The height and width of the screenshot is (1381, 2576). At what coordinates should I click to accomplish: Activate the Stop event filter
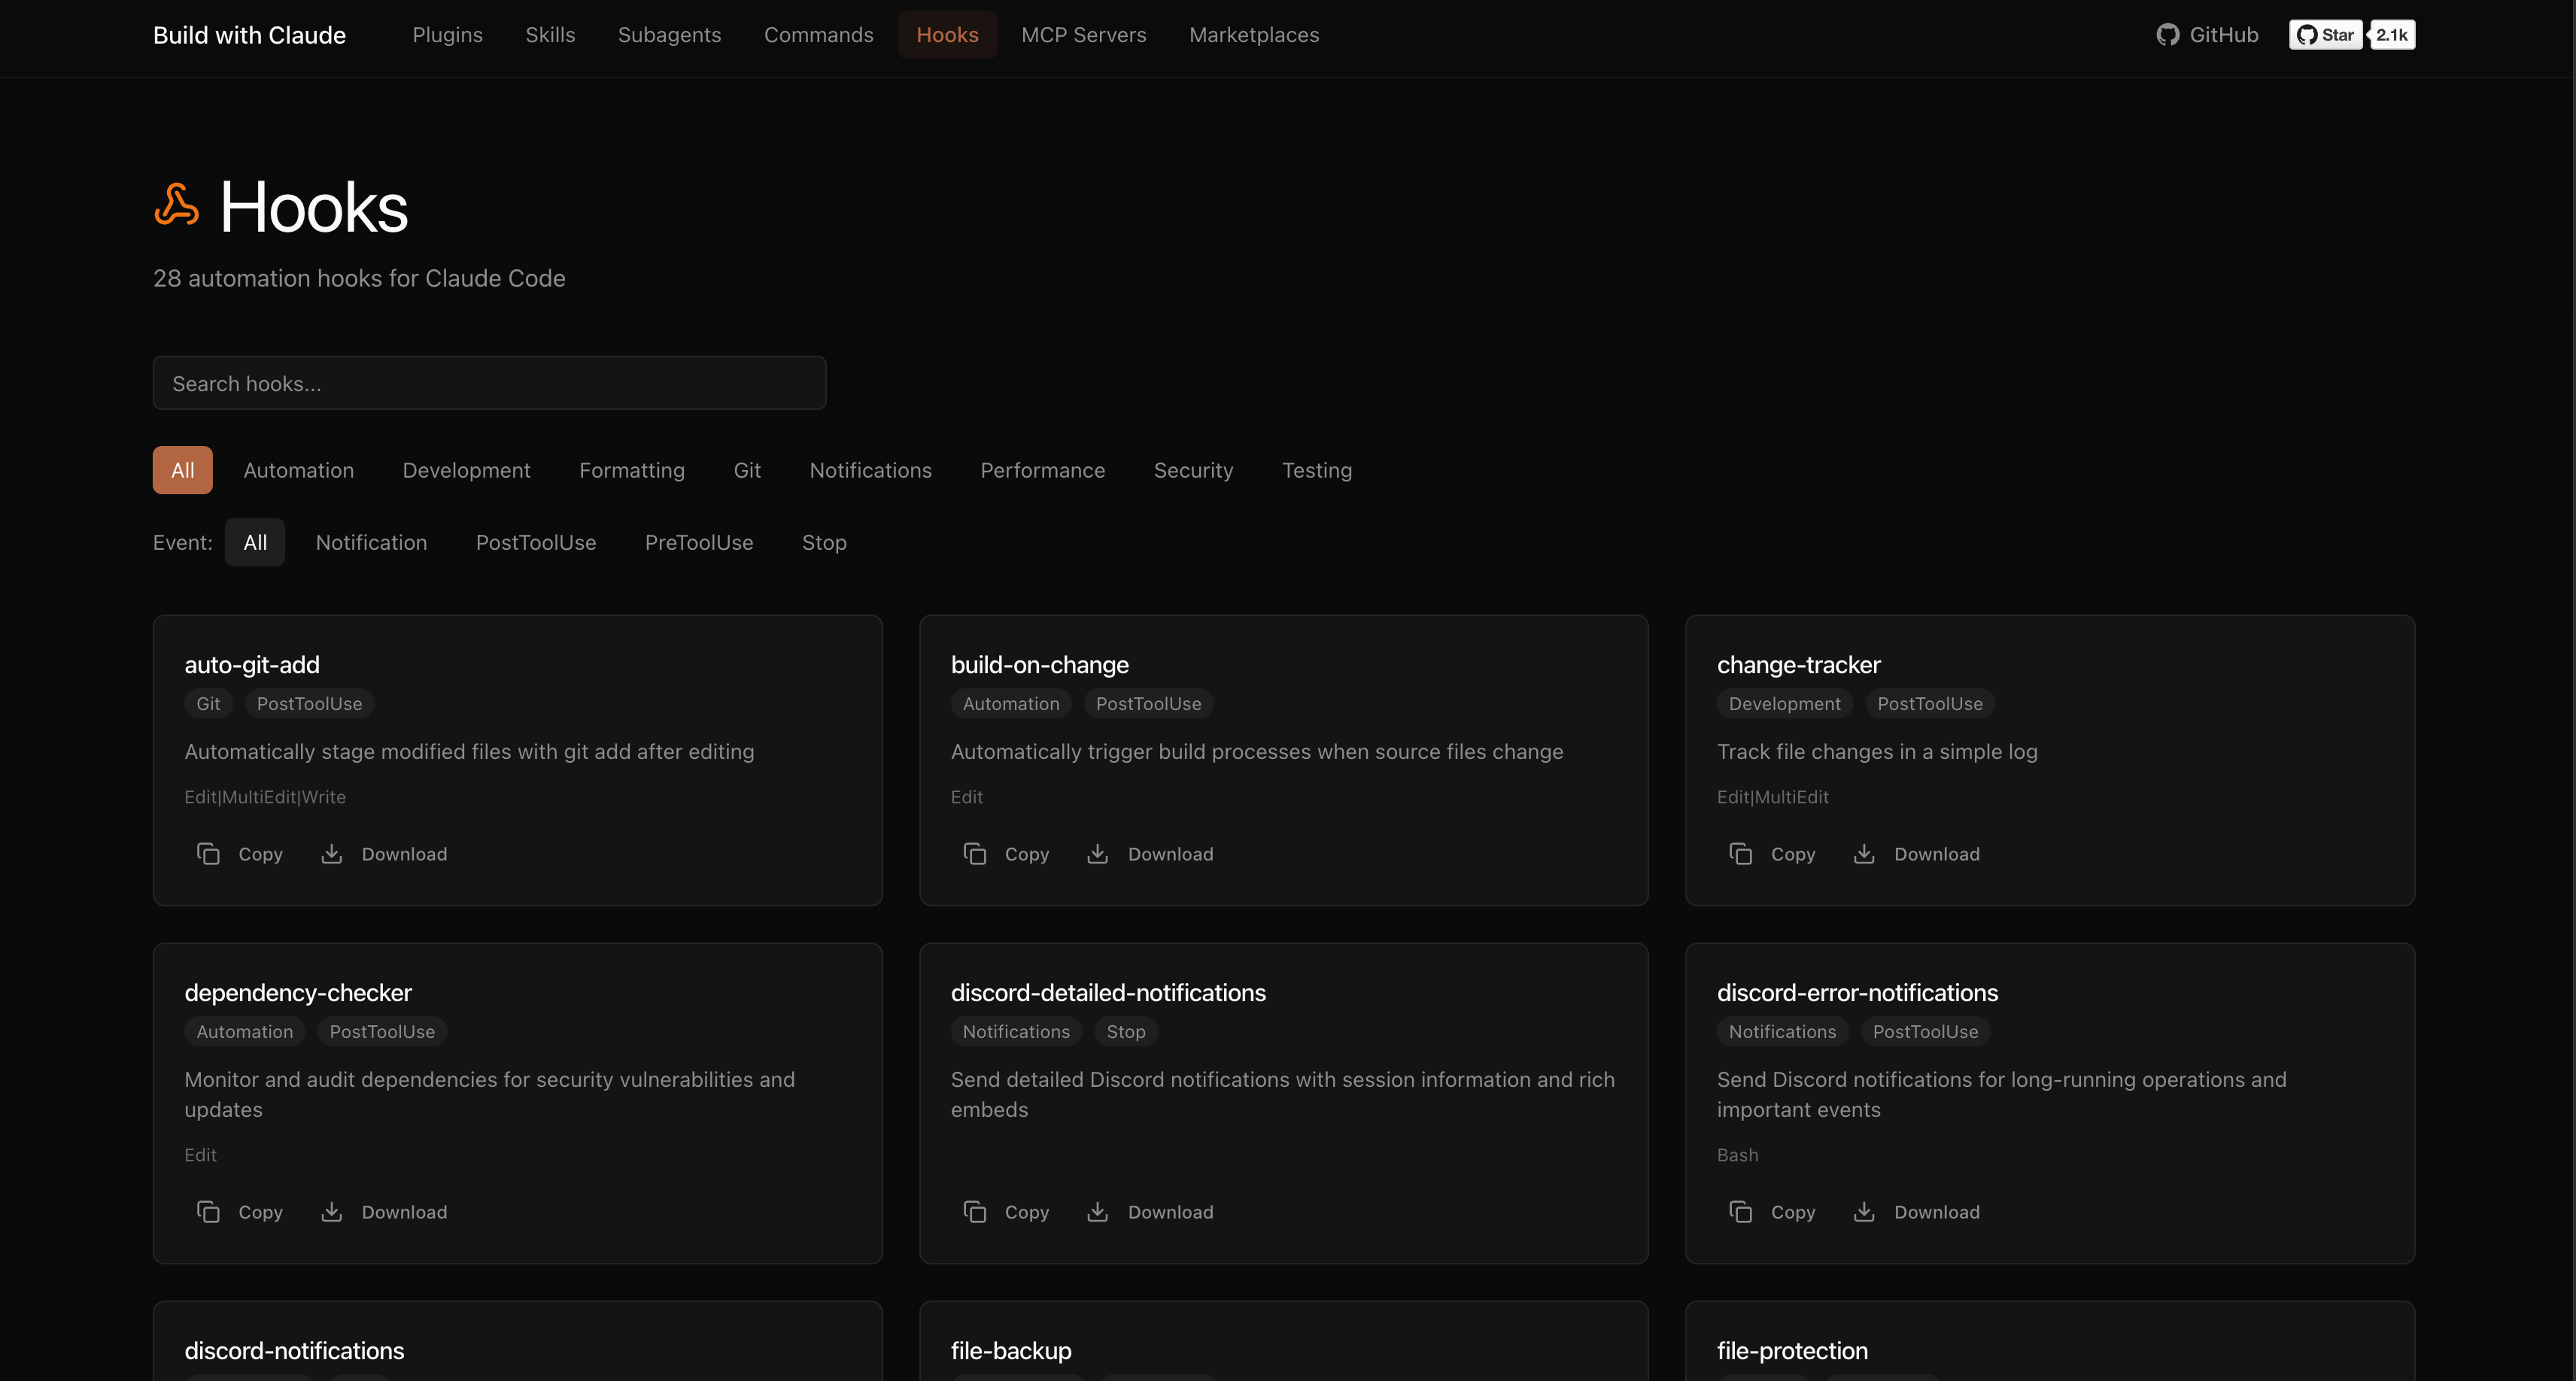tap(824, 542)
